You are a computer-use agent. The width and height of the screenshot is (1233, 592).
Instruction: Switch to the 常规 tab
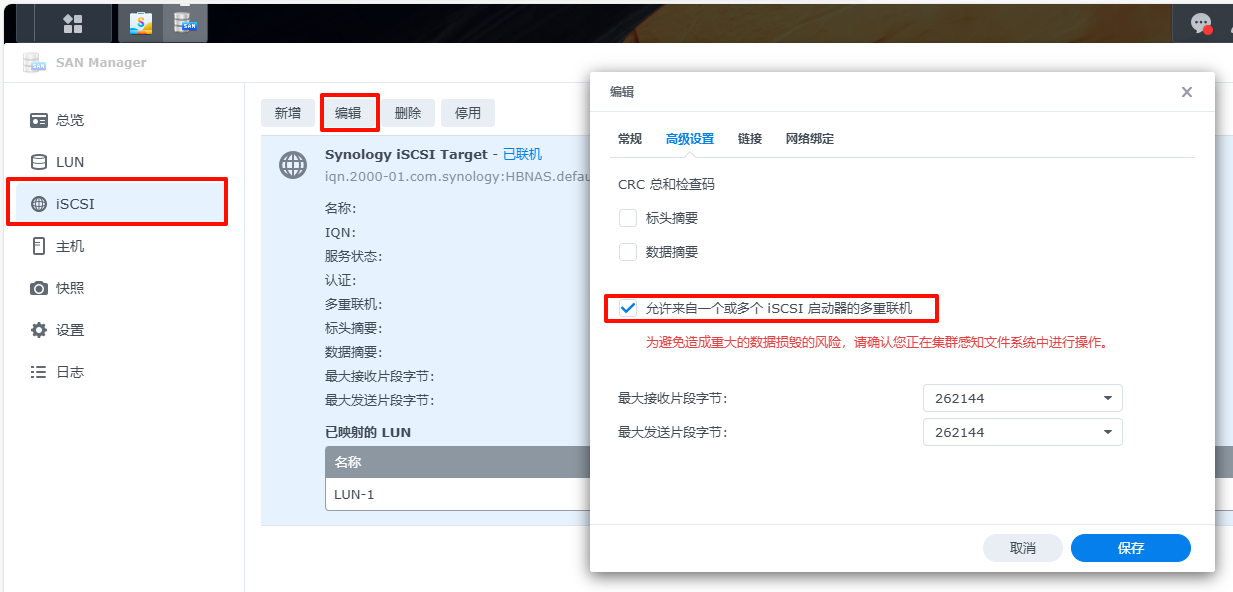tap(630, 139)
